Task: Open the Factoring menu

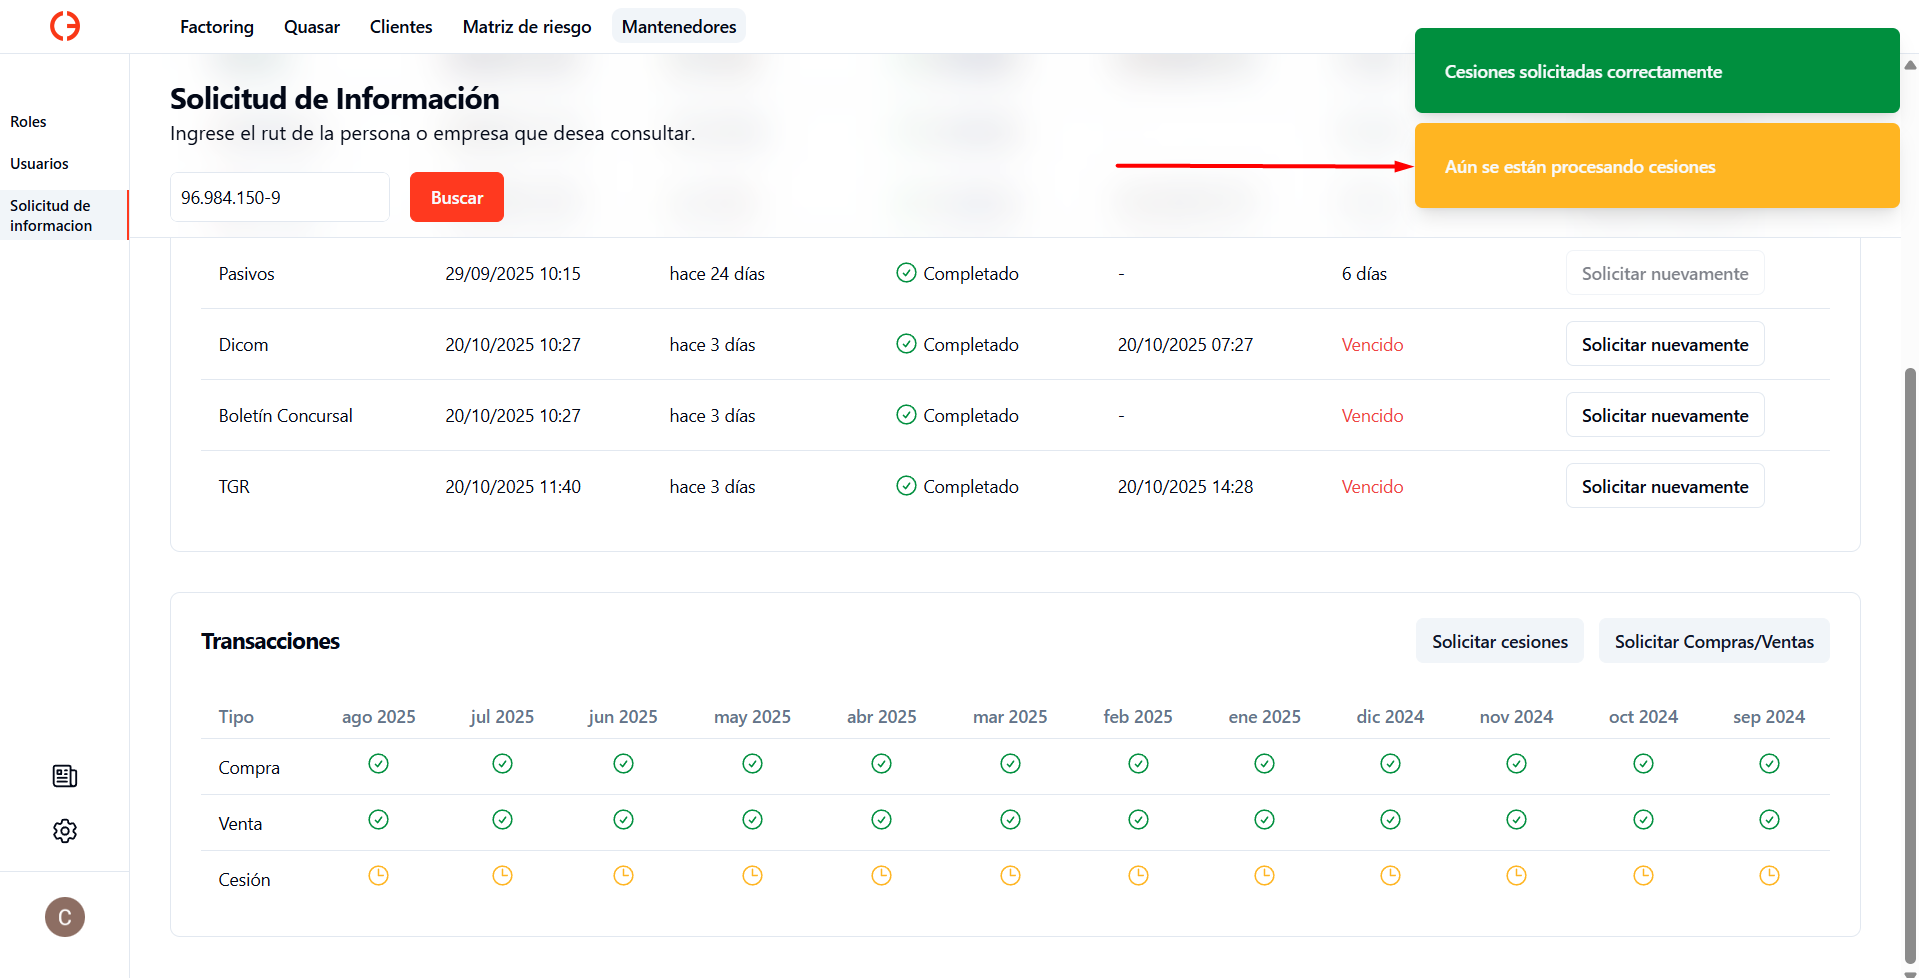Action: (217, 27)
